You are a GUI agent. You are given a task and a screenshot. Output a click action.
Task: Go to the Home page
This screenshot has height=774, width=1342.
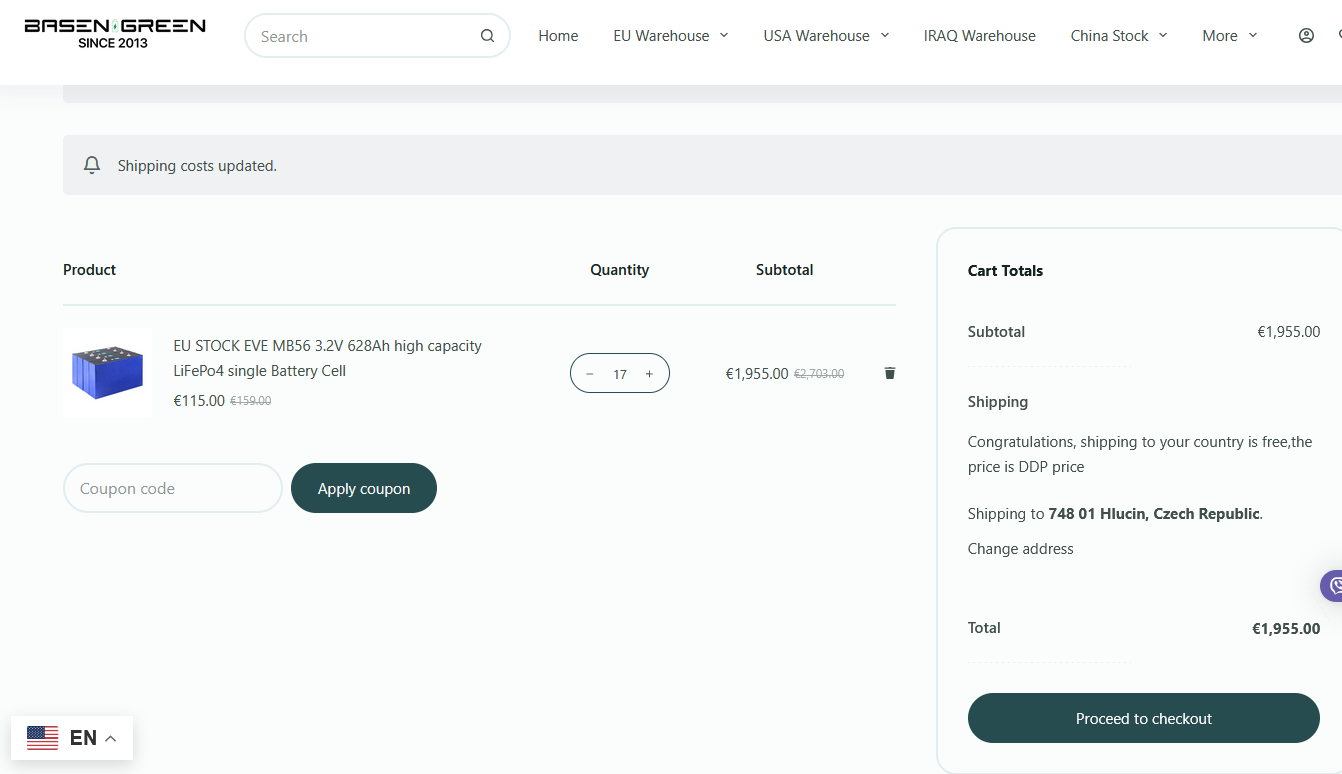(558, 36)
